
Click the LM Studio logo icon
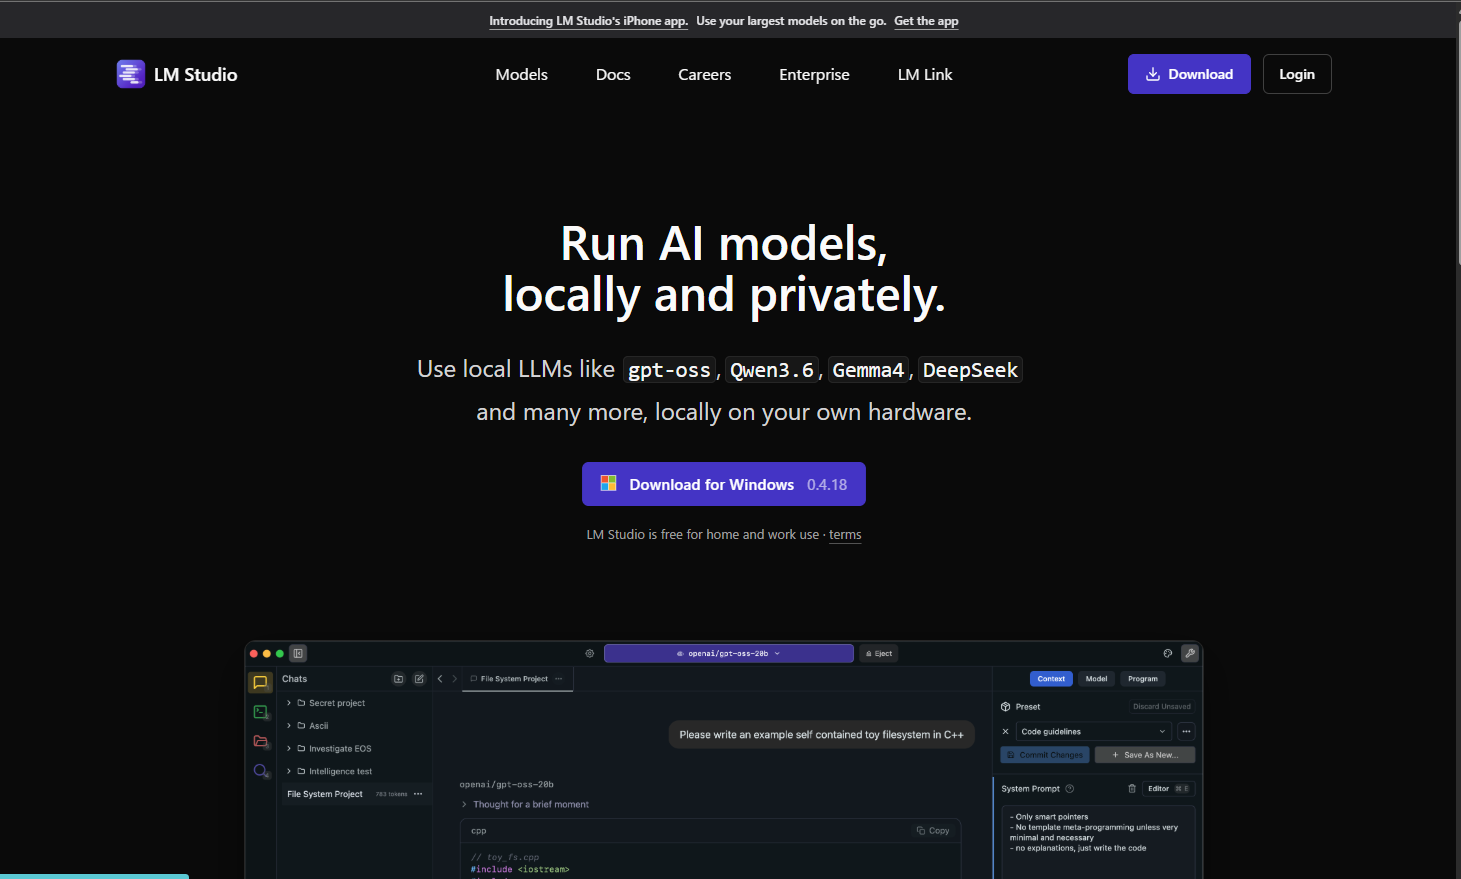click(x=131, y=74)
